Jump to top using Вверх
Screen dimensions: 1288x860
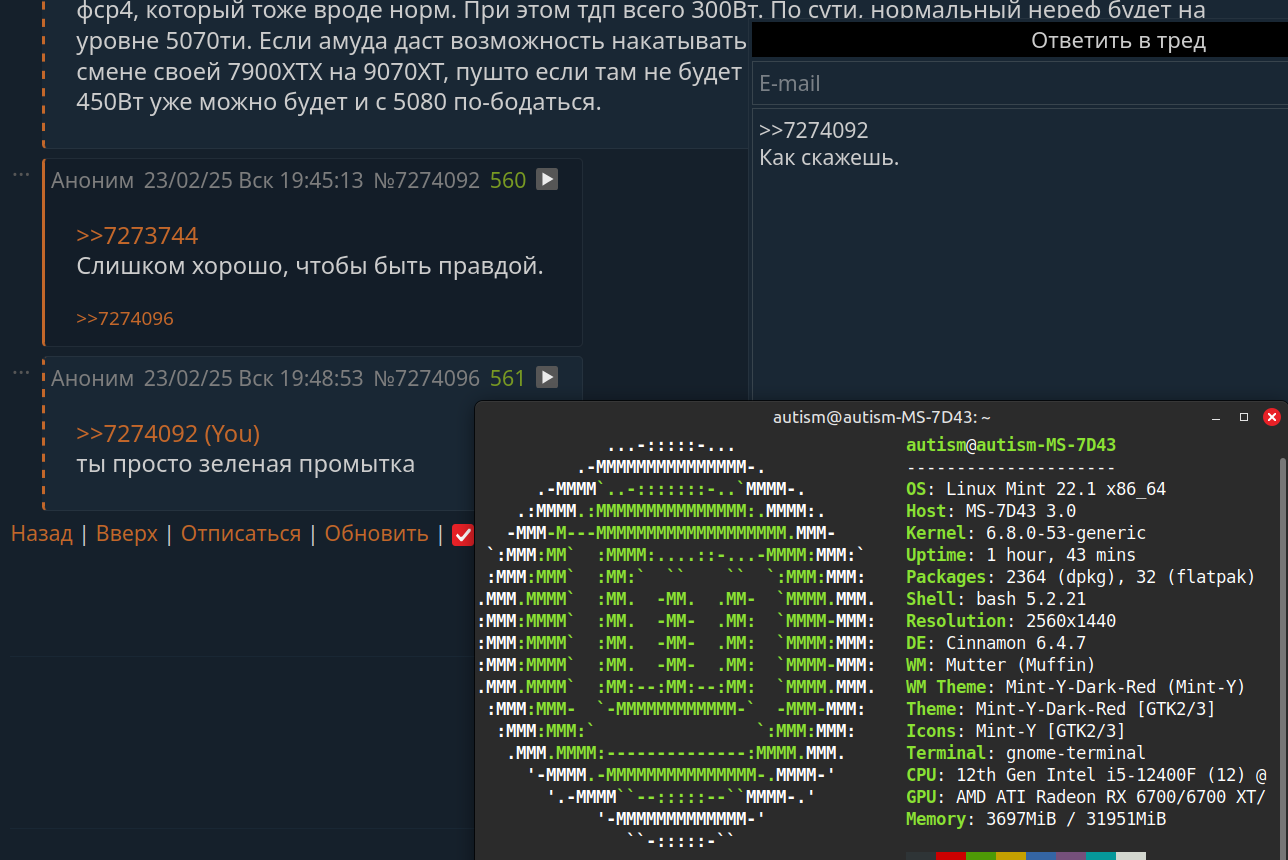127,534
